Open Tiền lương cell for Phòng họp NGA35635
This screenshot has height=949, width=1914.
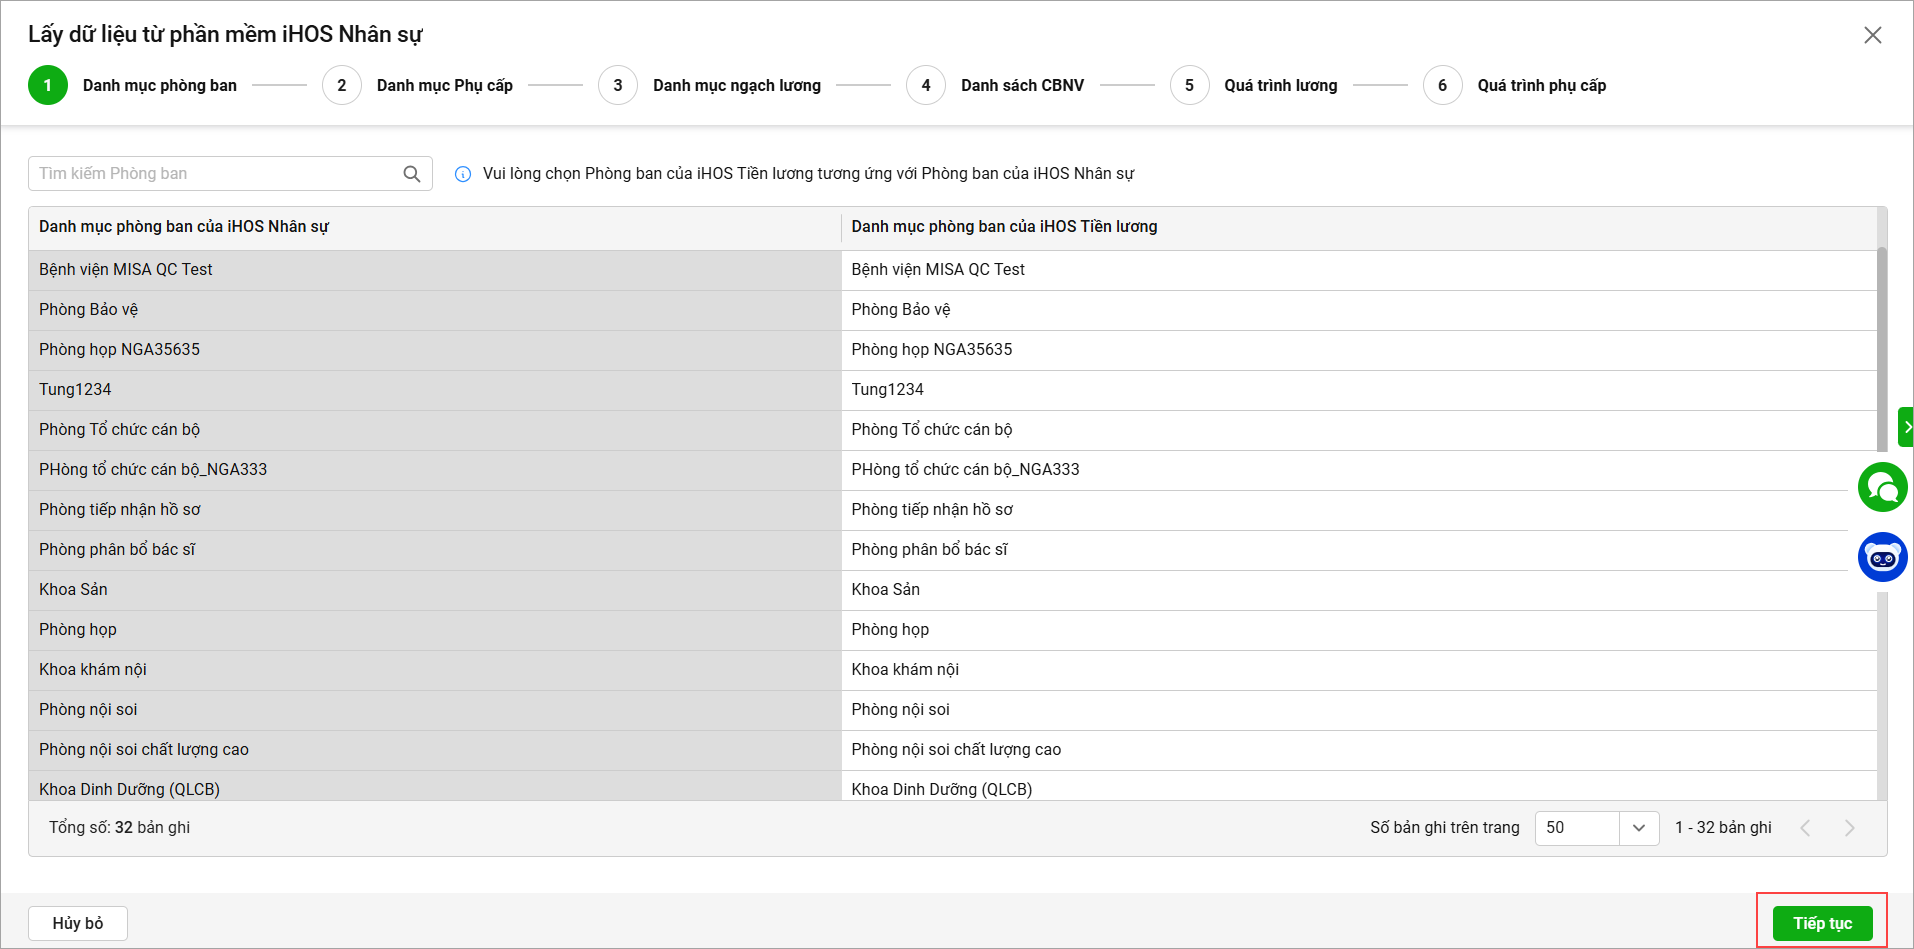point(1359,350)
